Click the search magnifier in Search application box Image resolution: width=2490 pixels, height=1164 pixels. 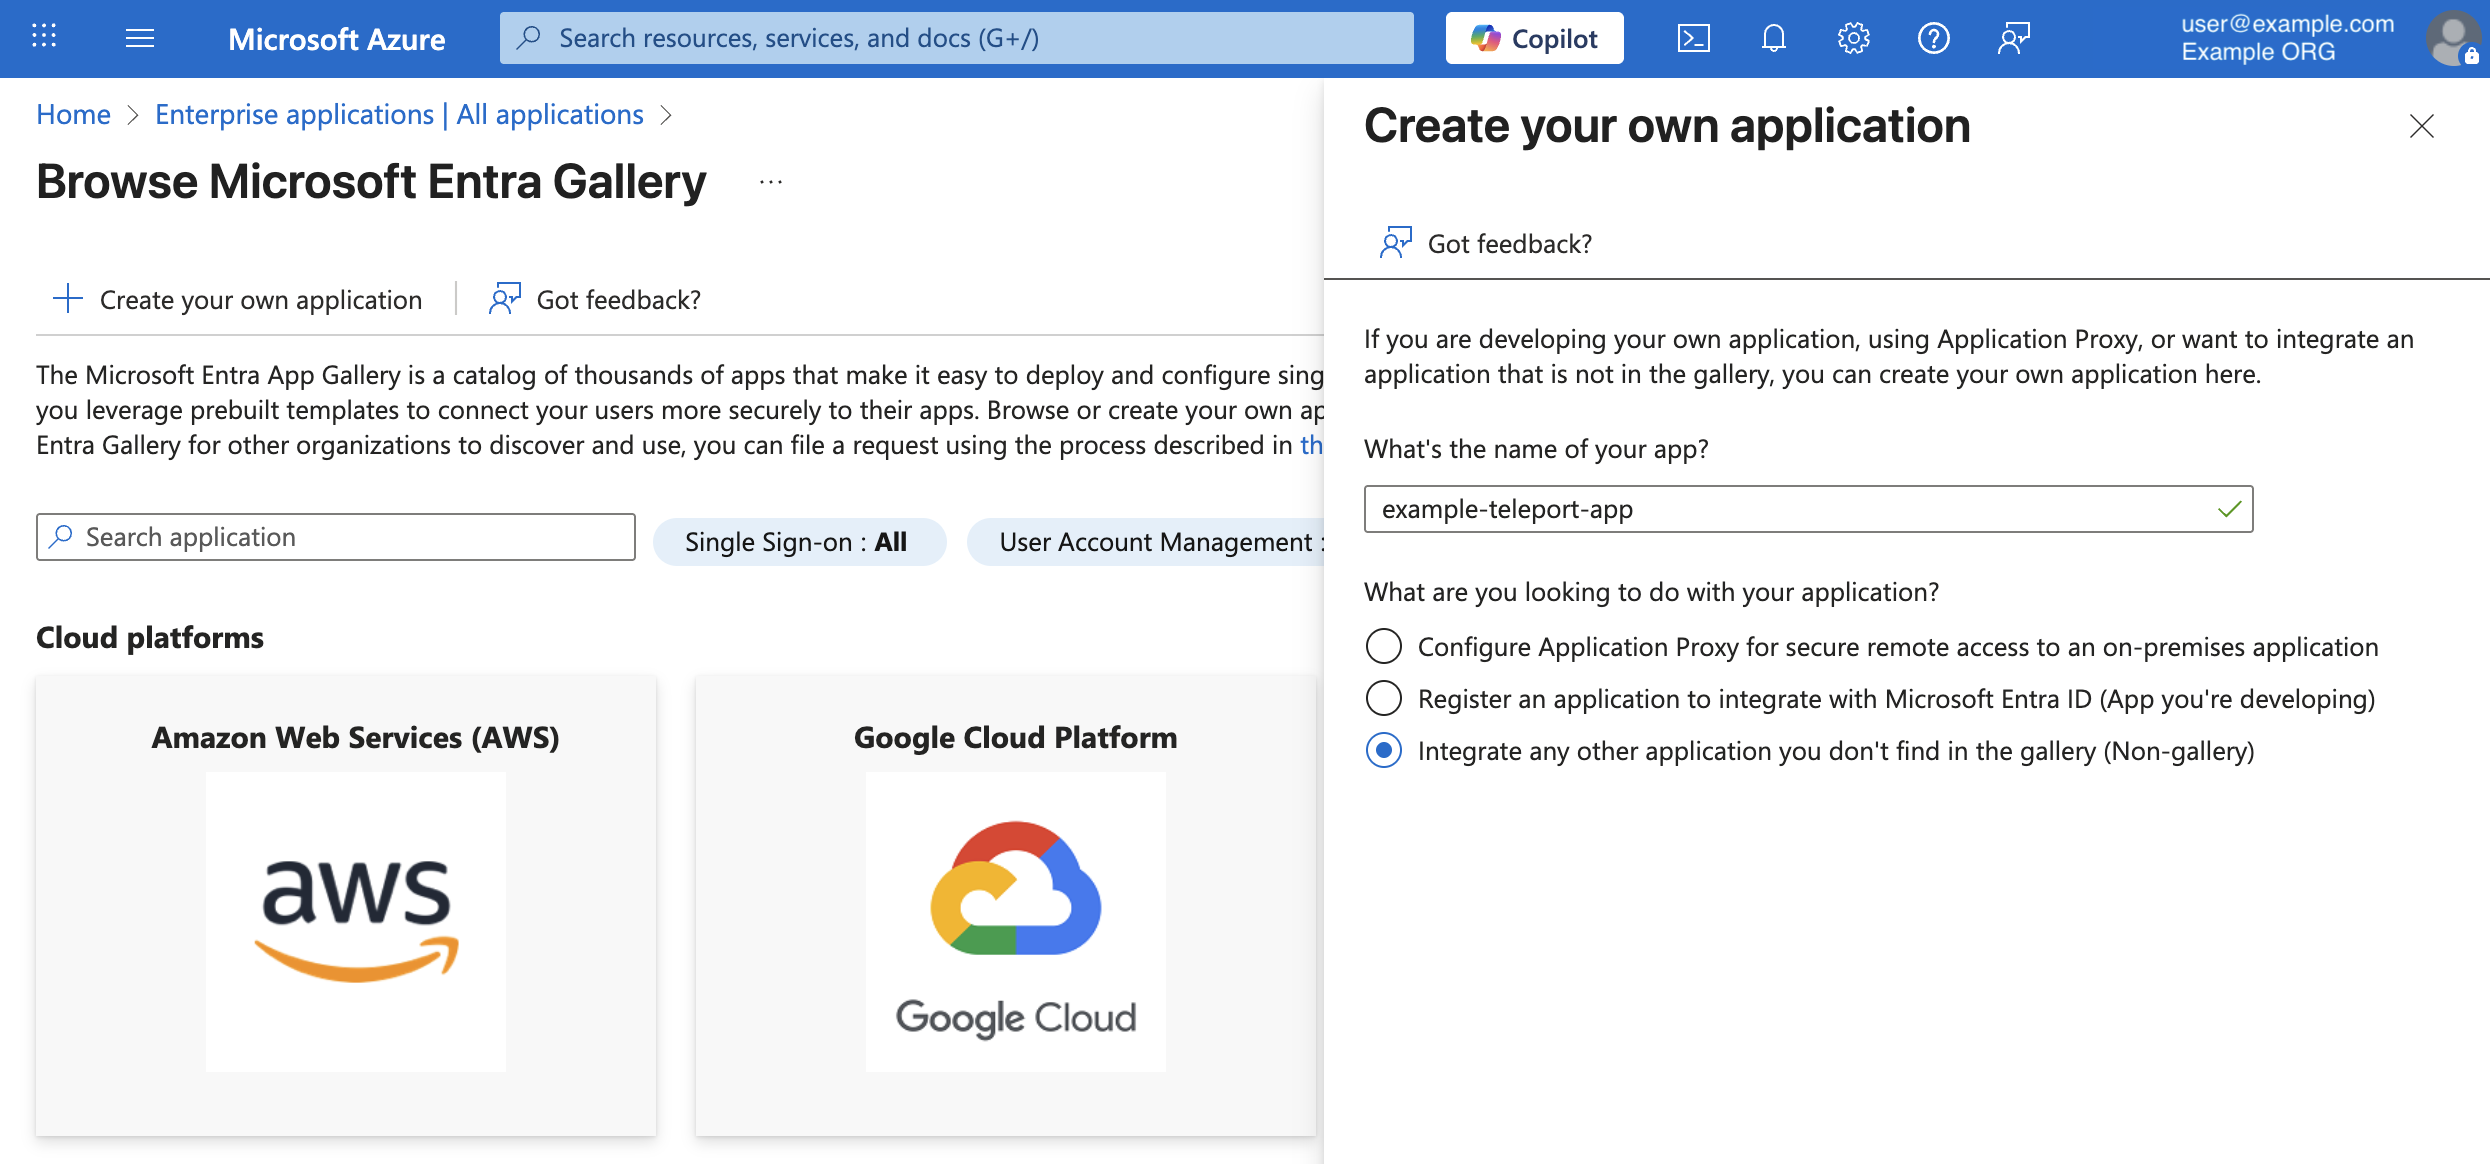62,537
